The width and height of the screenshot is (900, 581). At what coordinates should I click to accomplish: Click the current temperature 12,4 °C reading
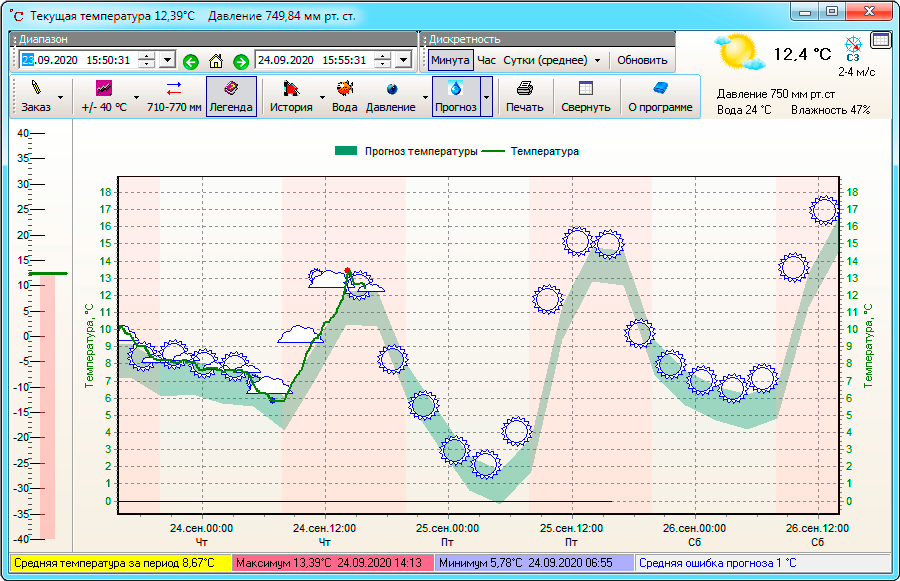point(802,54)
